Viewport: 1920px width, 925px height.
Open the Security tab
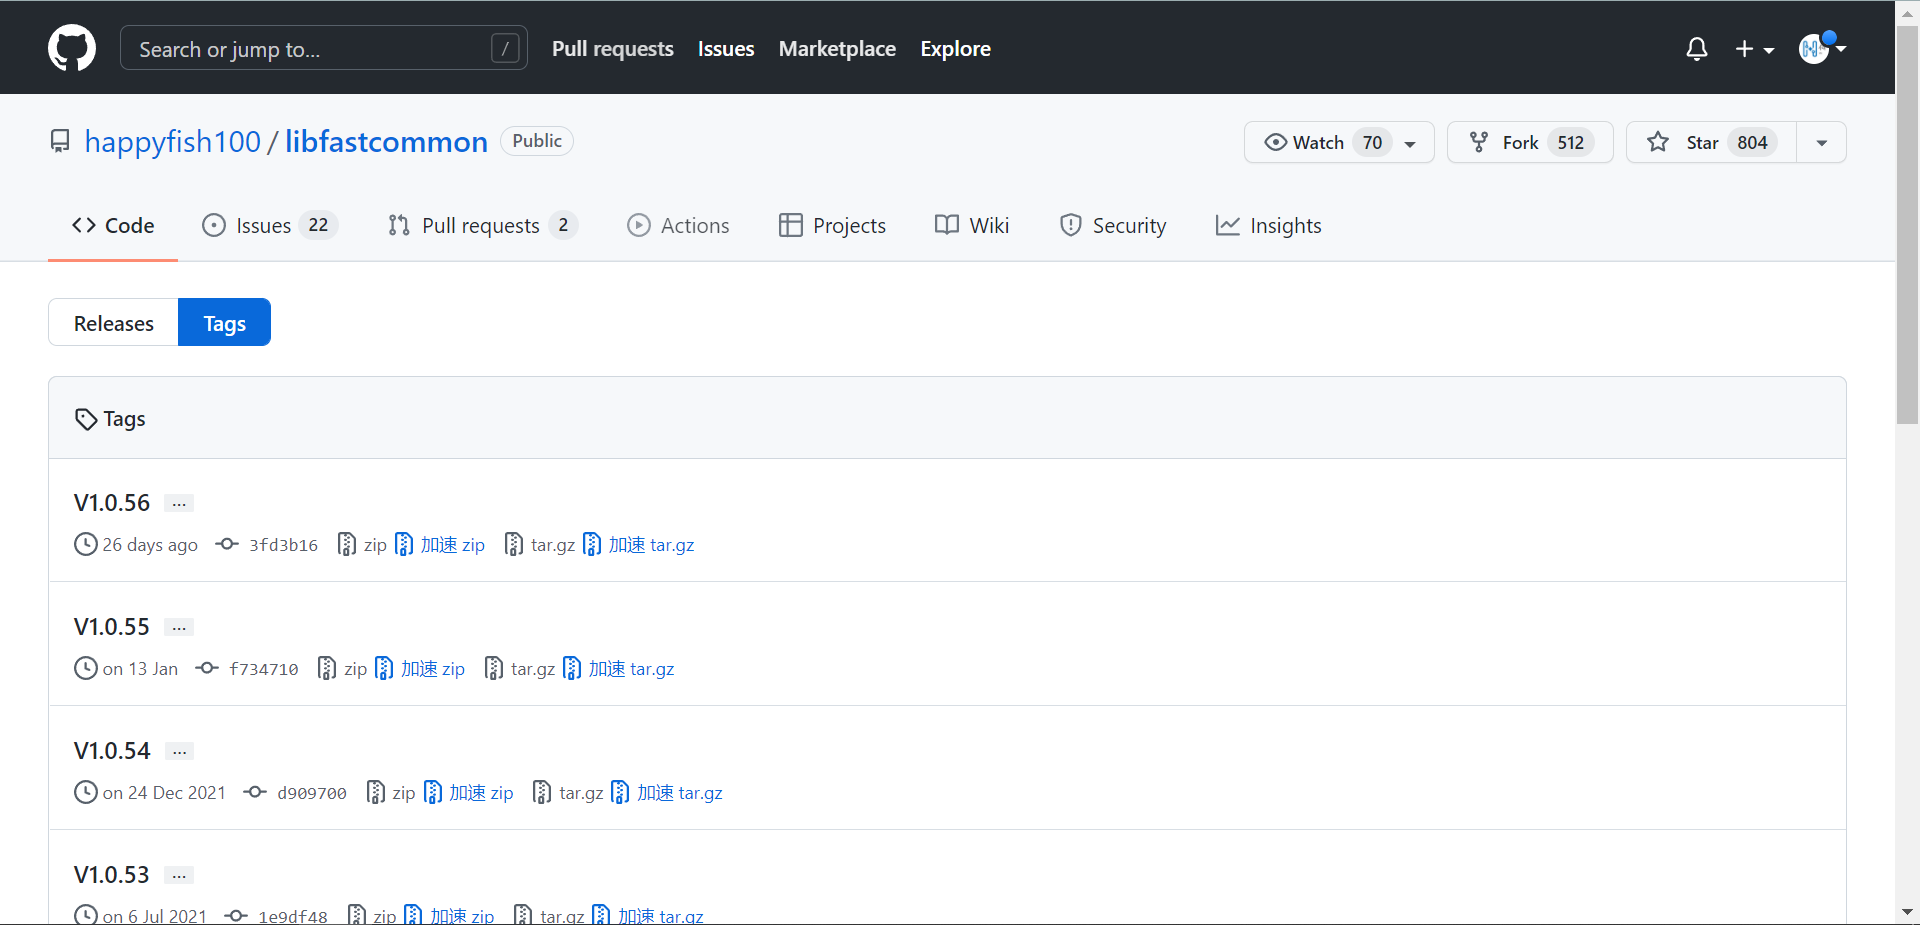pos(1112,225)
